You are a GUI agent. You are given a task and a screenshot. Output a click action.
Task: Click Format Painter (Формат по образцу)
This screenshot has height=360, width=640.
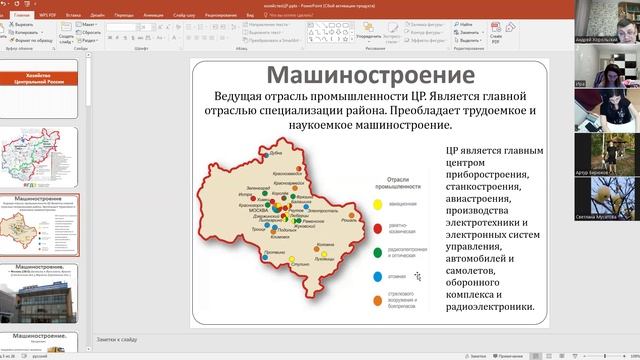pos(30,40)
